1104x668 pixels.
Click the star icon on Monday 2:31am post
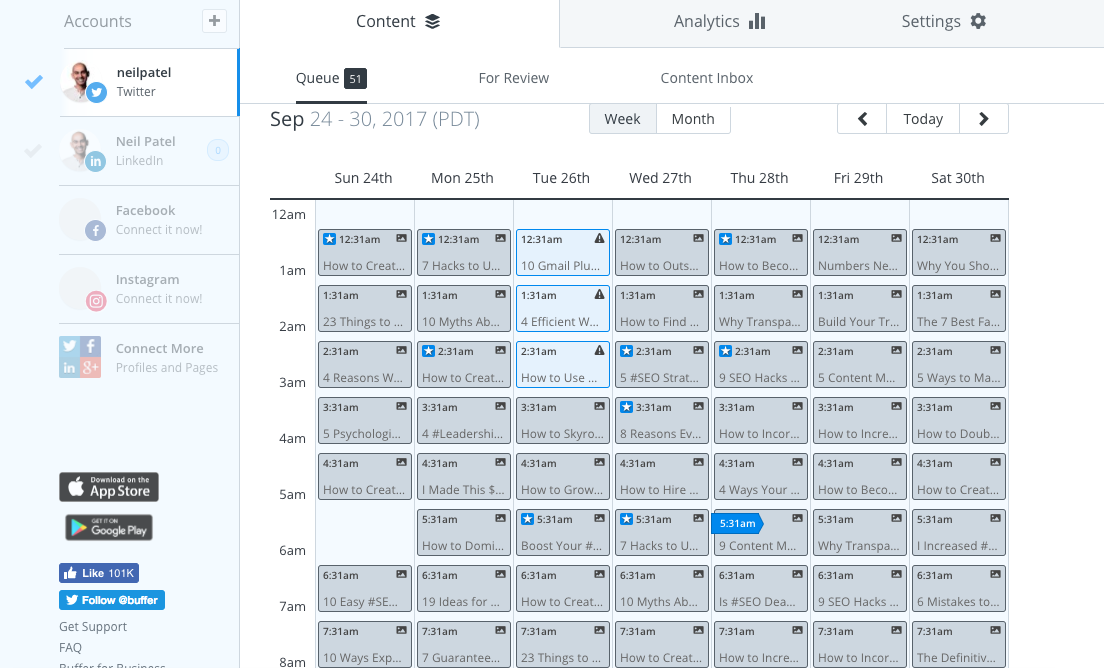coord(428,351)
